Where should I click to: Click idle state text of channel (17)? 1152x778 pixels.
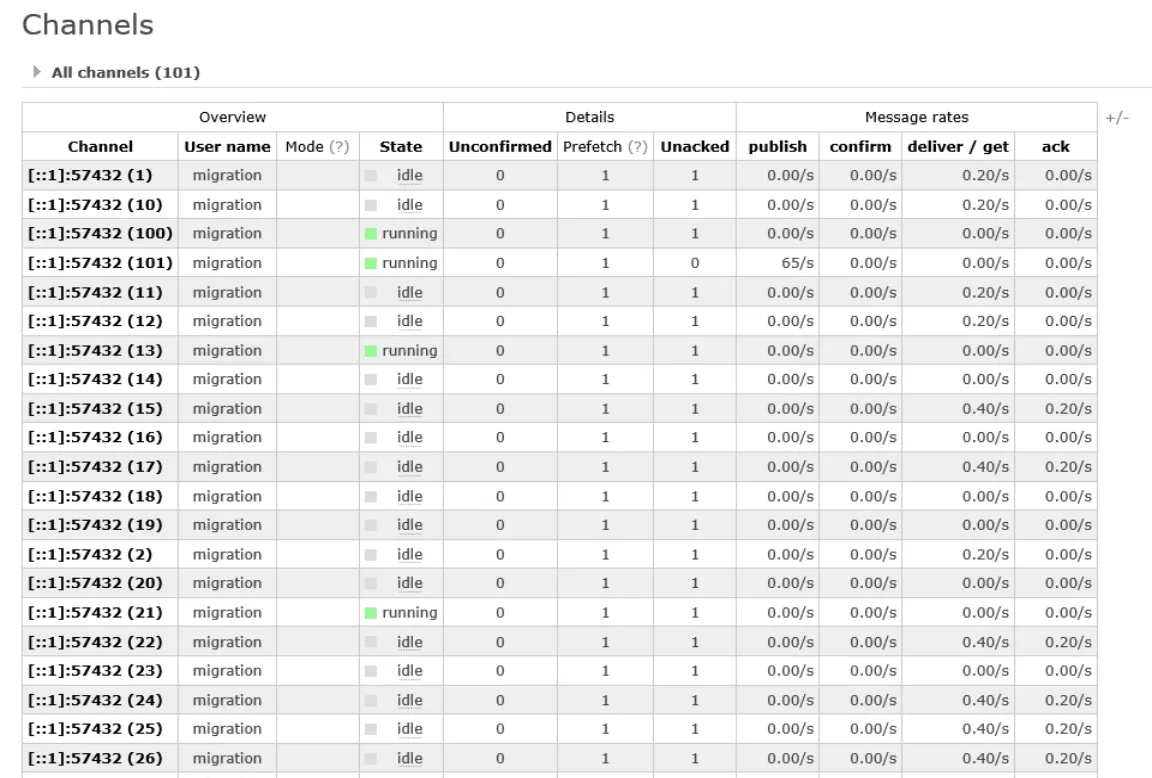pyautogui.click(x=409, y=467)
